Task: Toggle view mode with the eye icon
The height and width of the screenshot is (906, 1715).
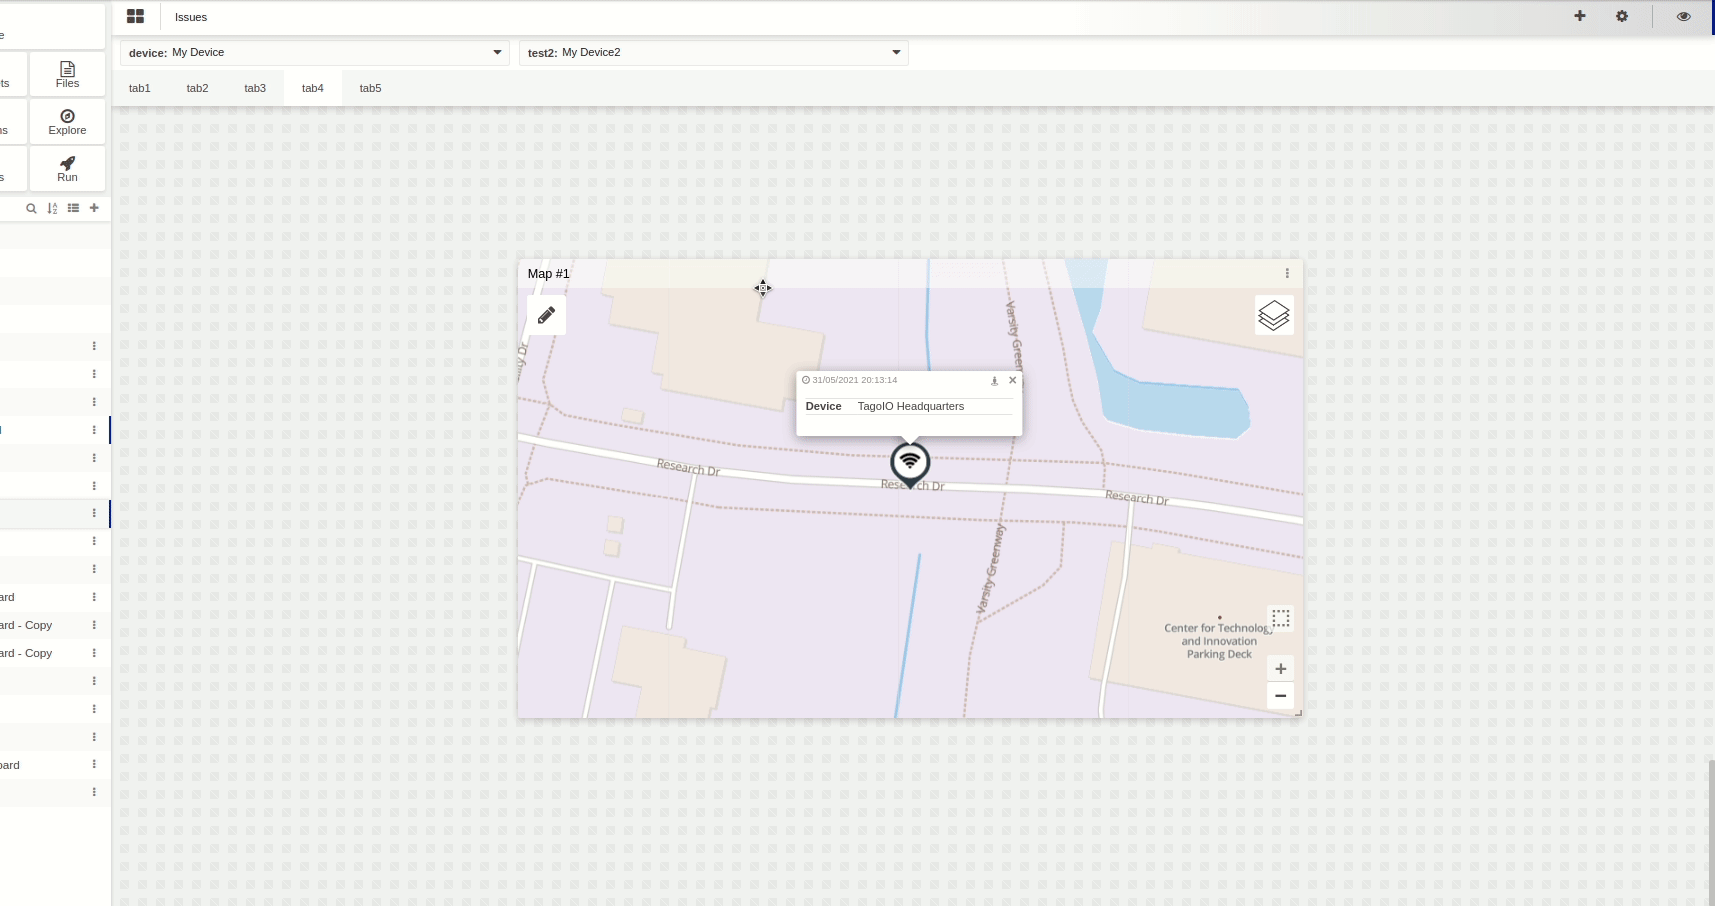Action: click(x=1684, y=16)
